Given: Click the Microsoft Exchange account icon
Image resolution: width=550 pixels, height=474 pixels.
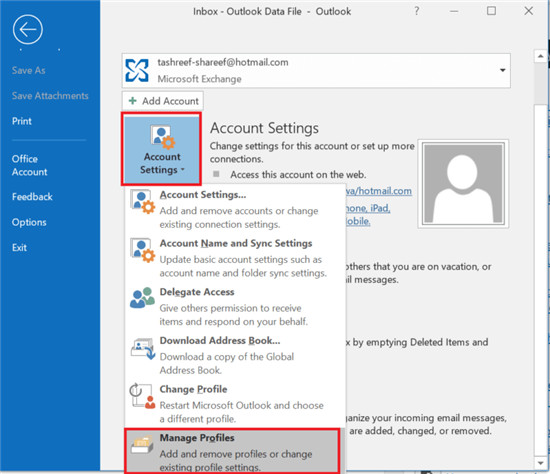Looking at the screenshot, I should coord(137,71).
